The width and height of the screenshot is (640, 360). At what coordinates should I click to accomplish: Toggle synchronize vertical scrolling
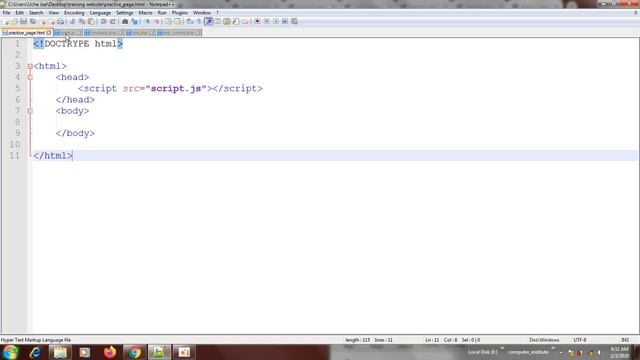(168, 21)
